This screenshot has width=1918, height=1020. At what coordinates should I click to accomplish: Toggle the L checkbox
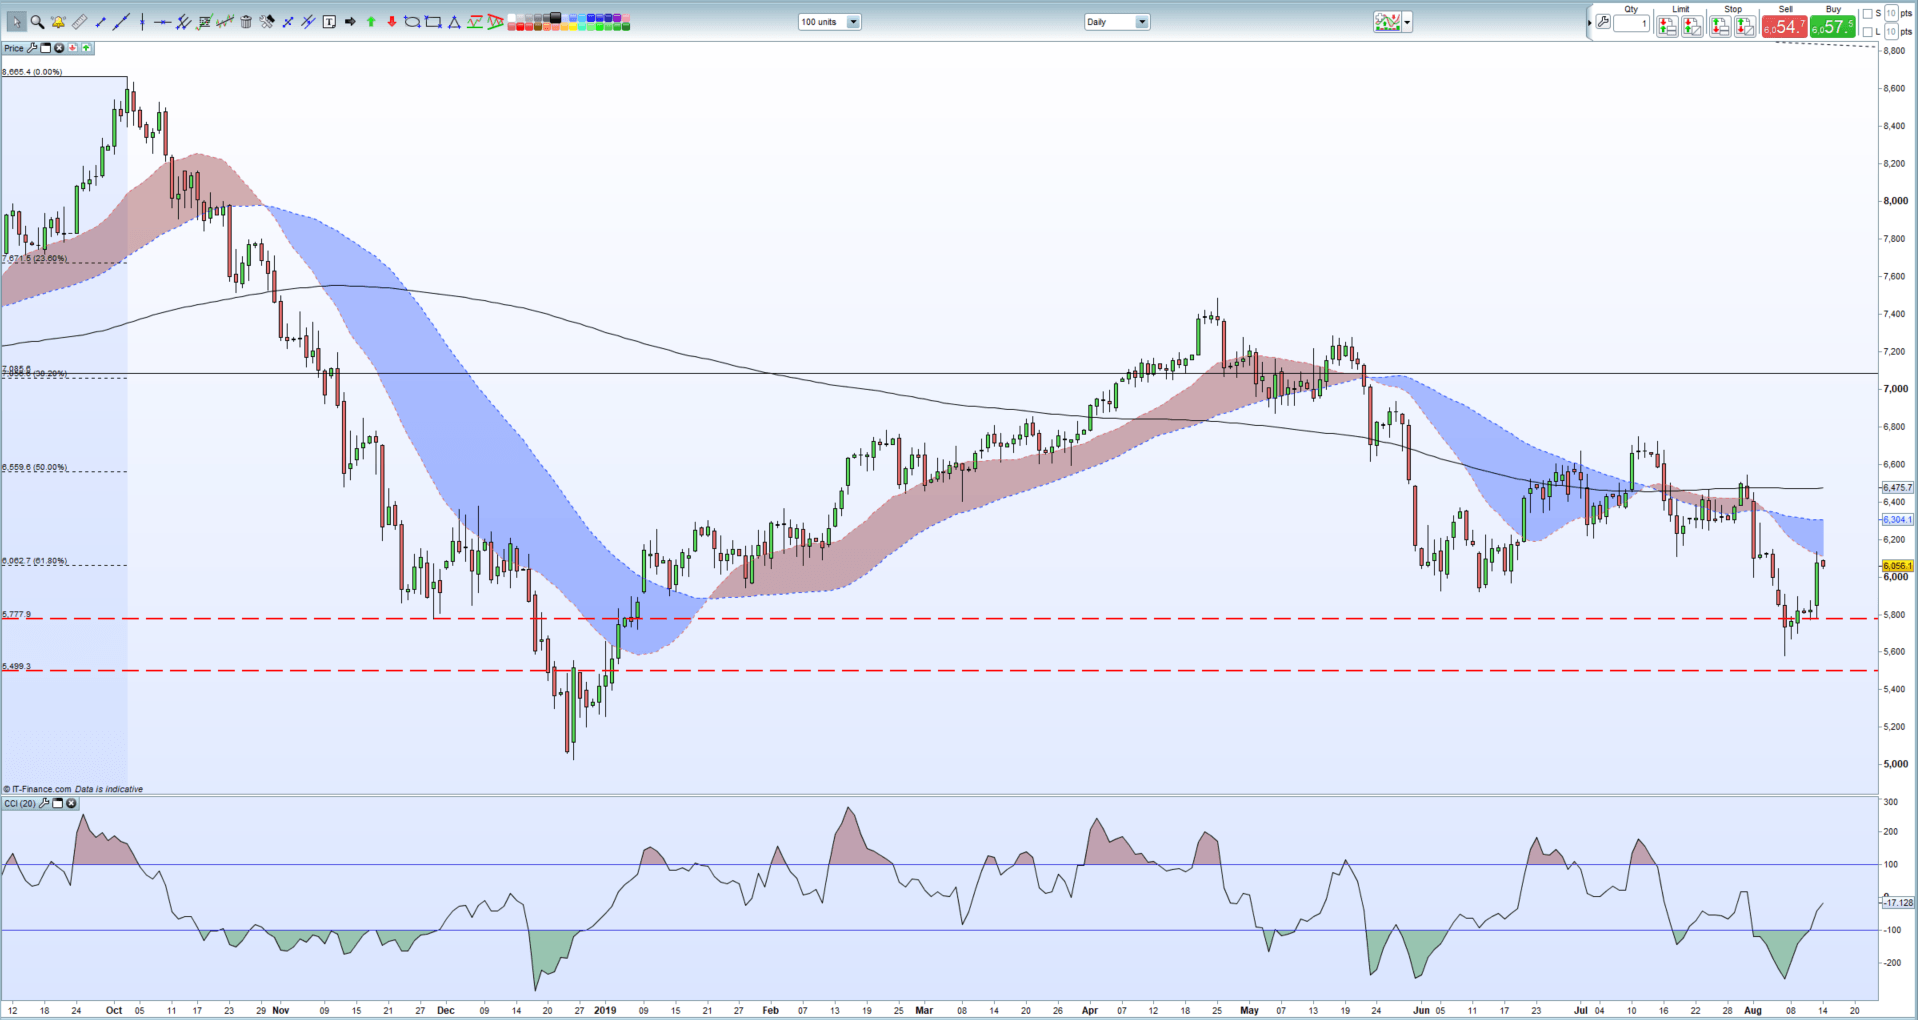pyautogui.click(x=1867, y=31)
